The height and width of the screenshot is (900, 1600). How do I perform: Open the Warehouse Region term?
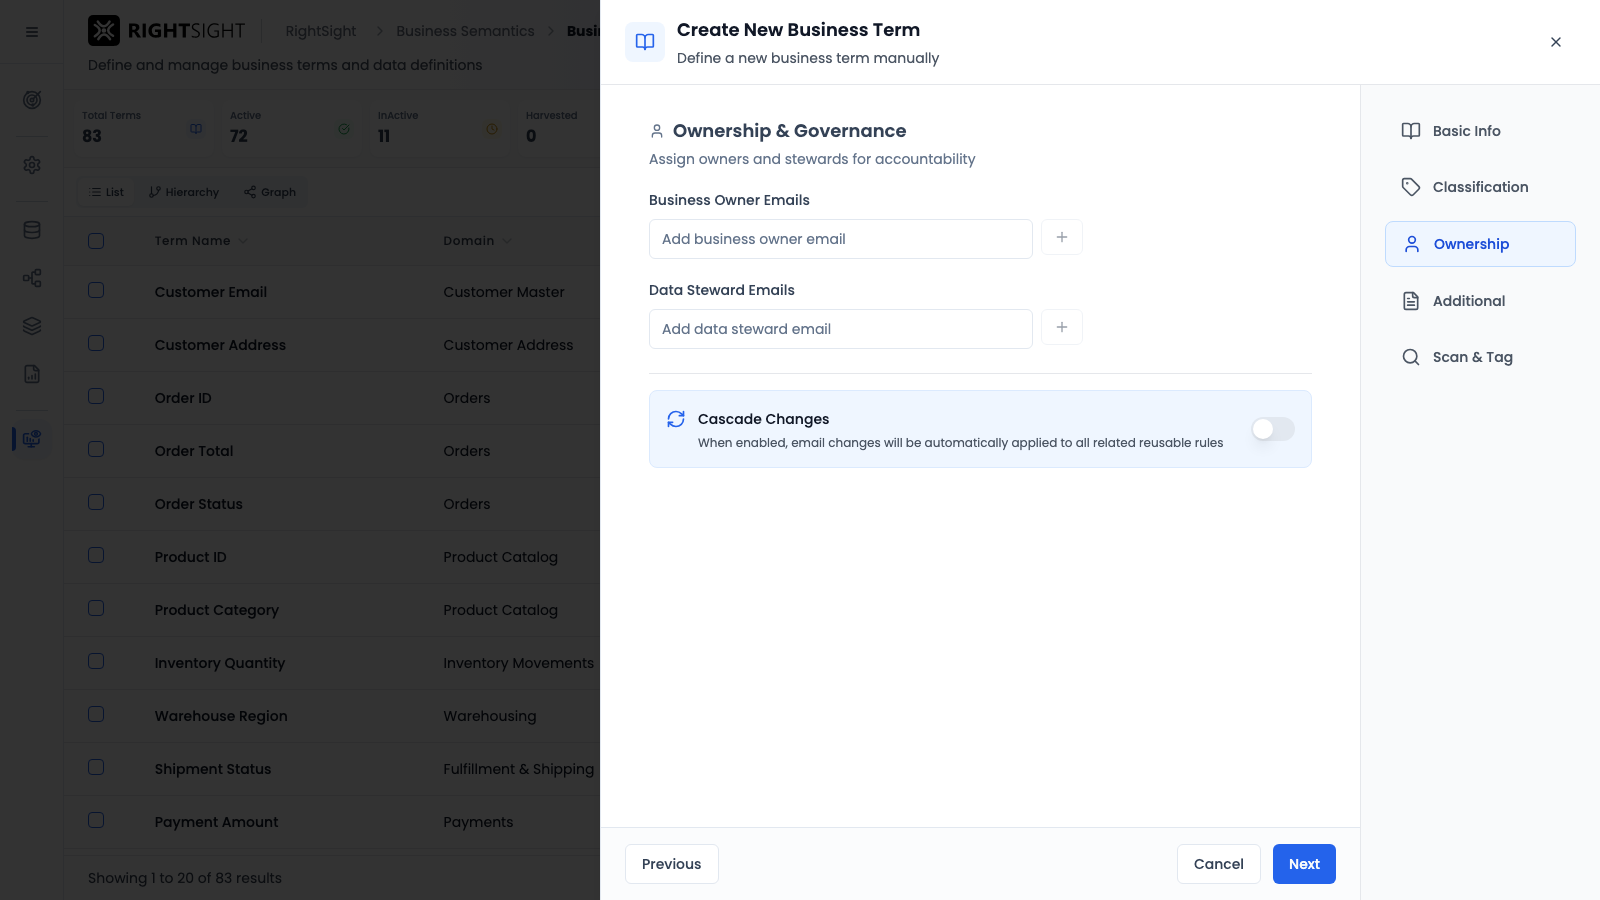point(221,716)
